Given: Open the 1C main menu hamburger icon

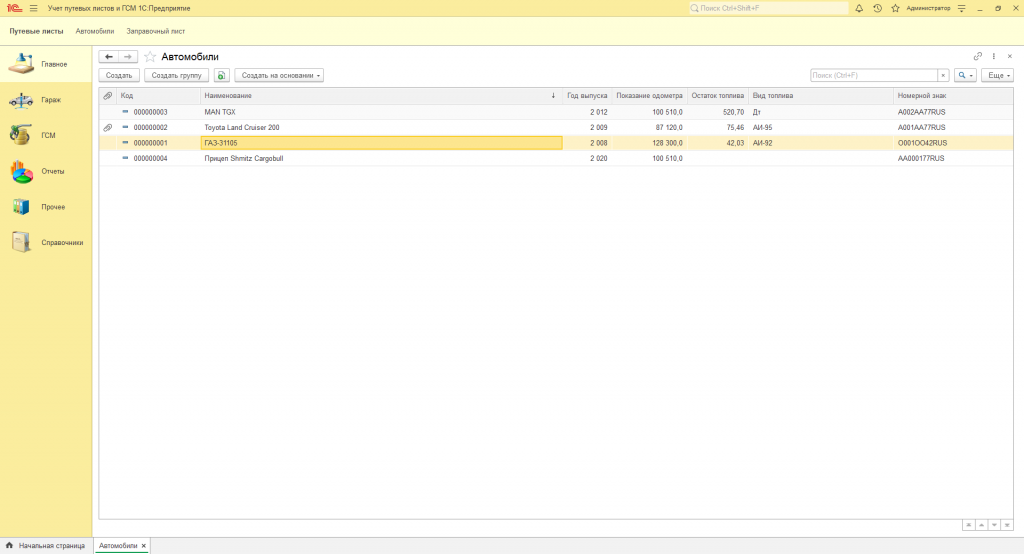Looking at the screenshot, I should 33,8.
